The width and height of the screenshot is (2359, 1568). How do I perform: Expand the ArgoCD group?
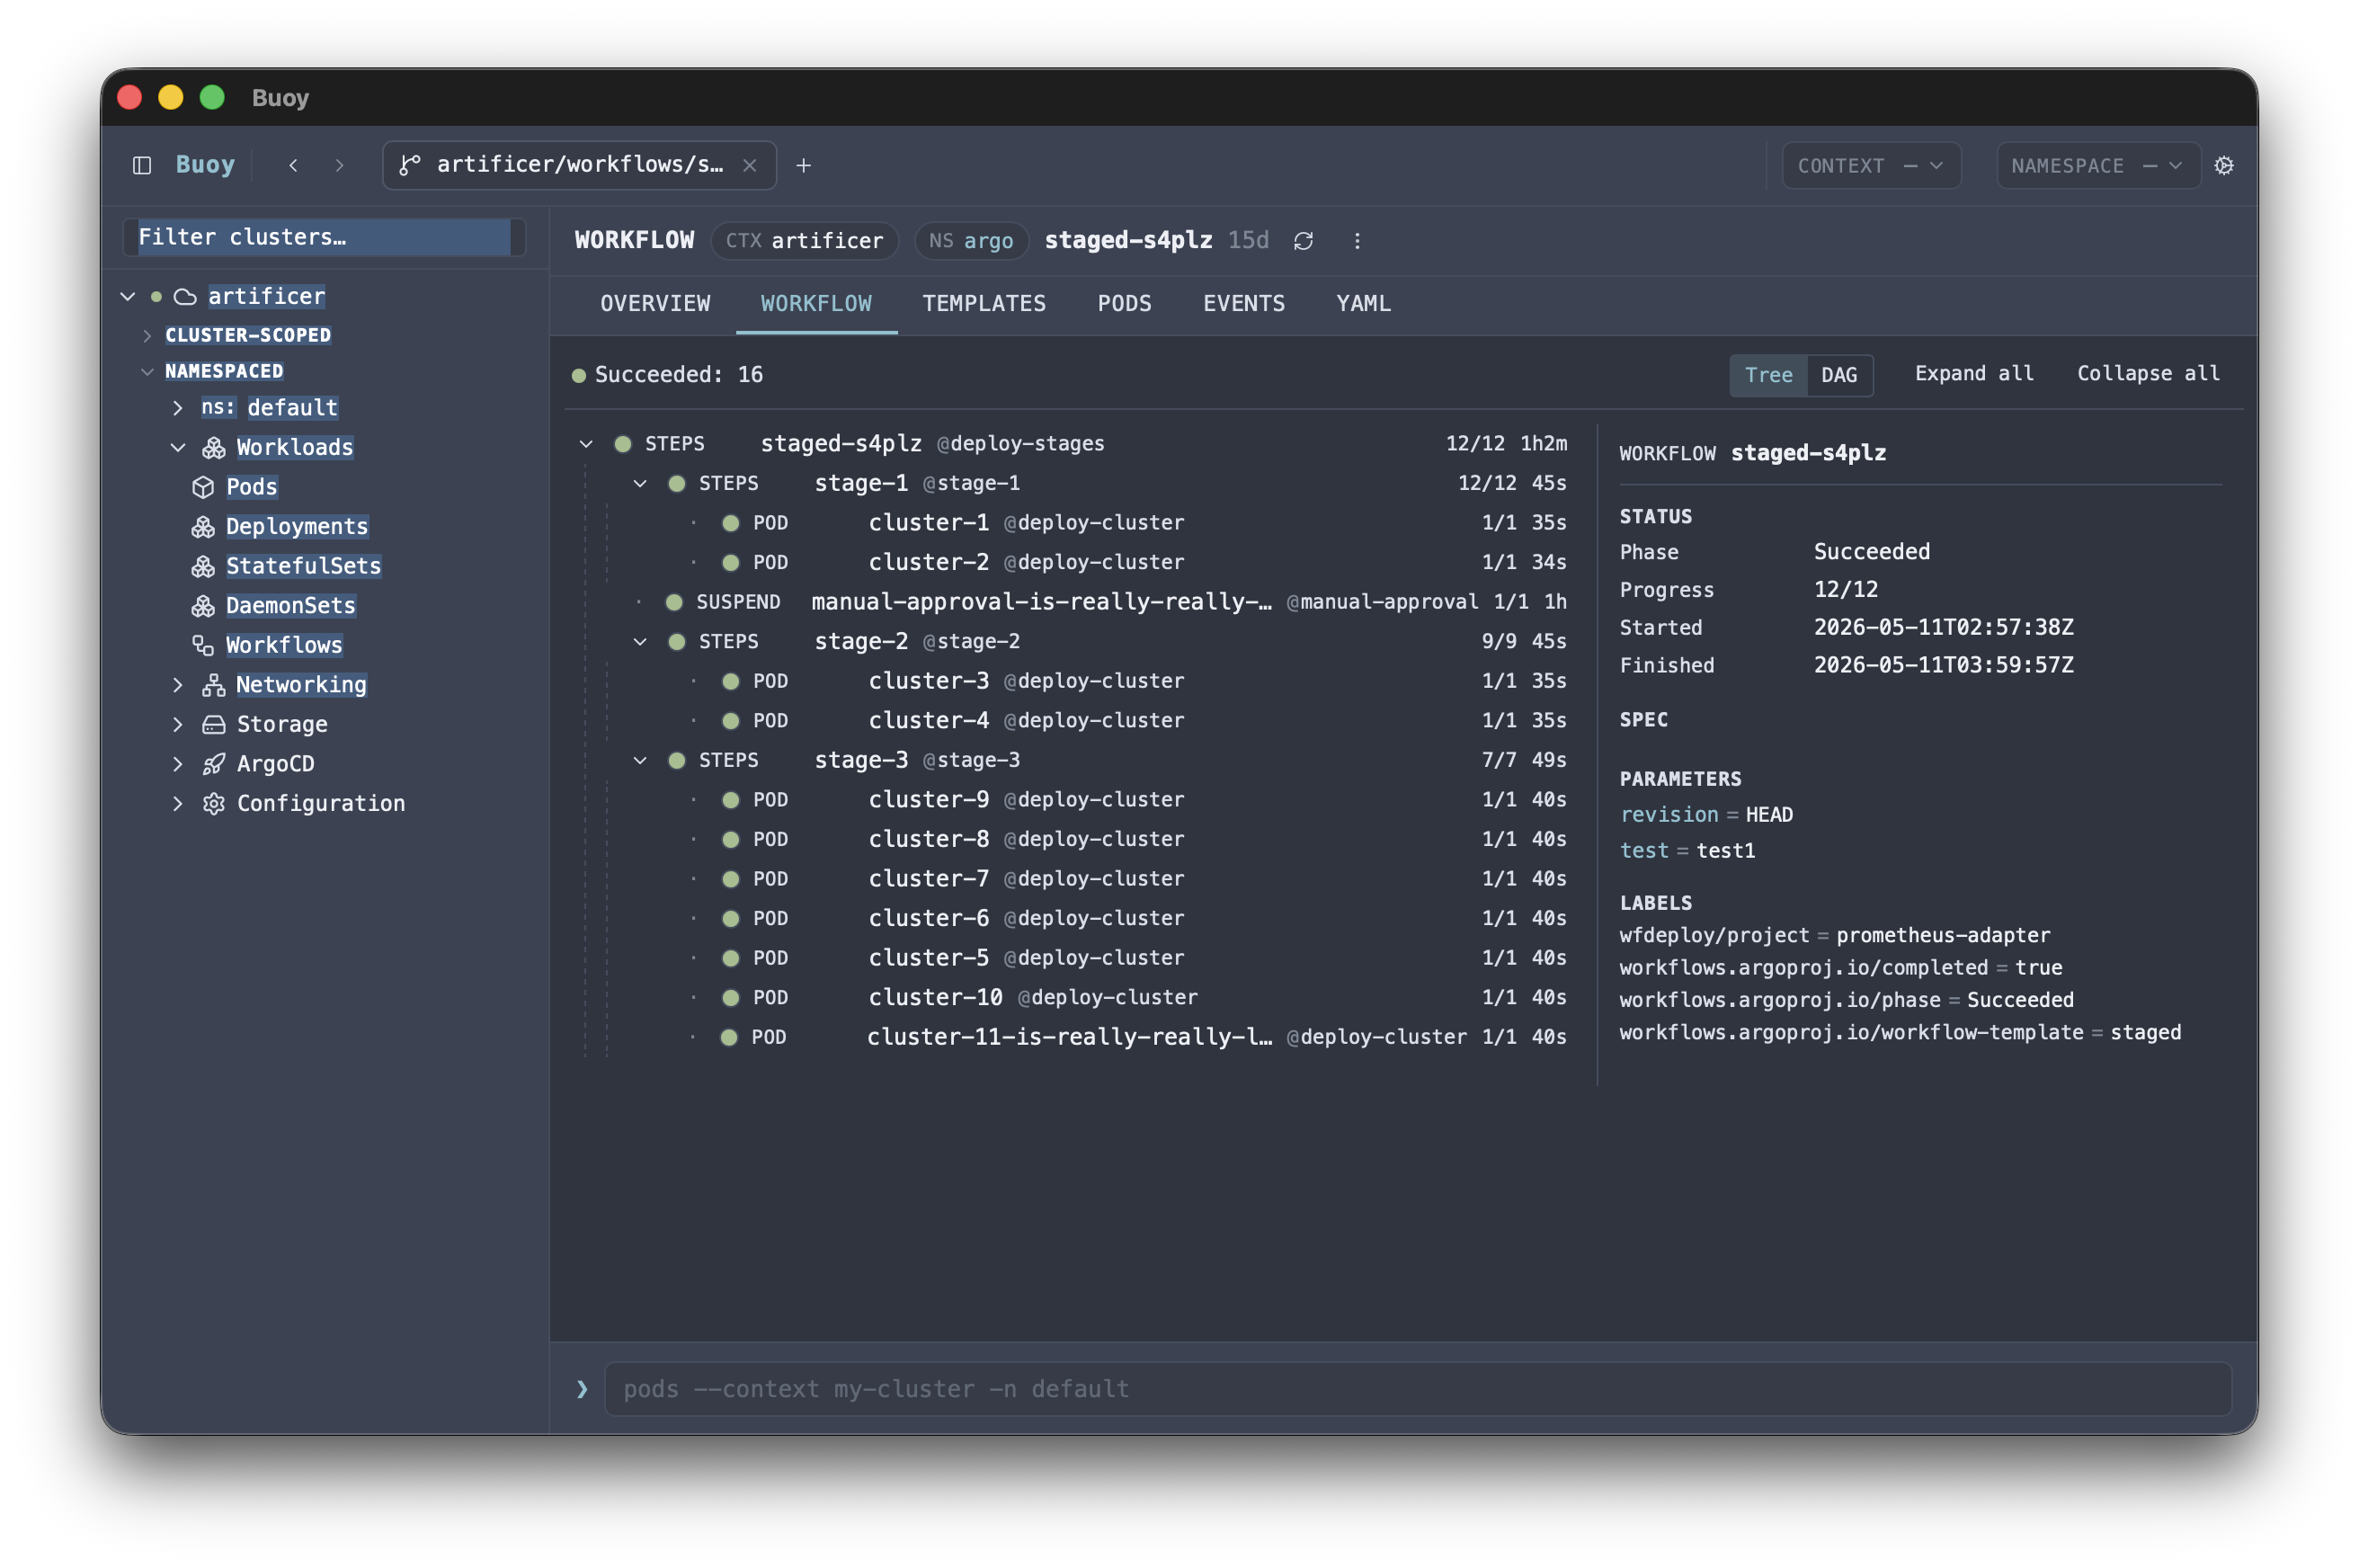click(178, 764)
